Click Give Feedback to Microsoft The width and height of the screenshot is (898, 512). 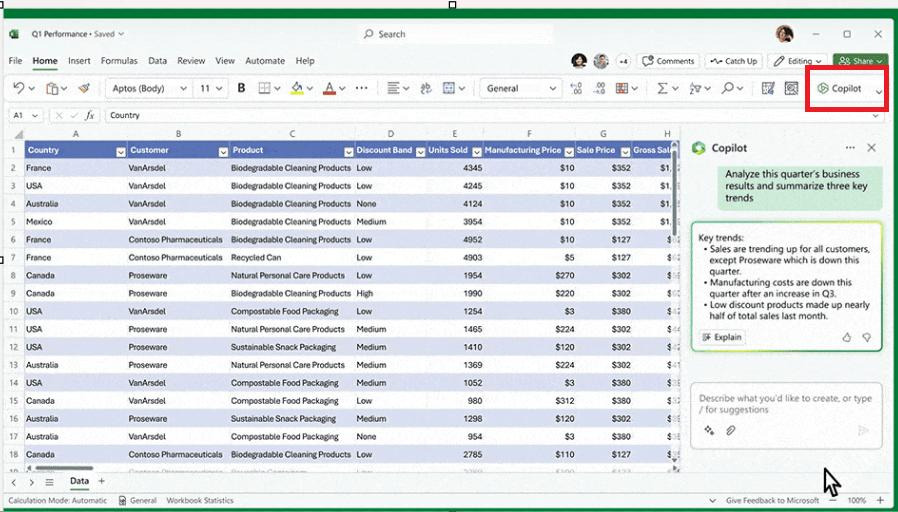click(x=773, y=500)
